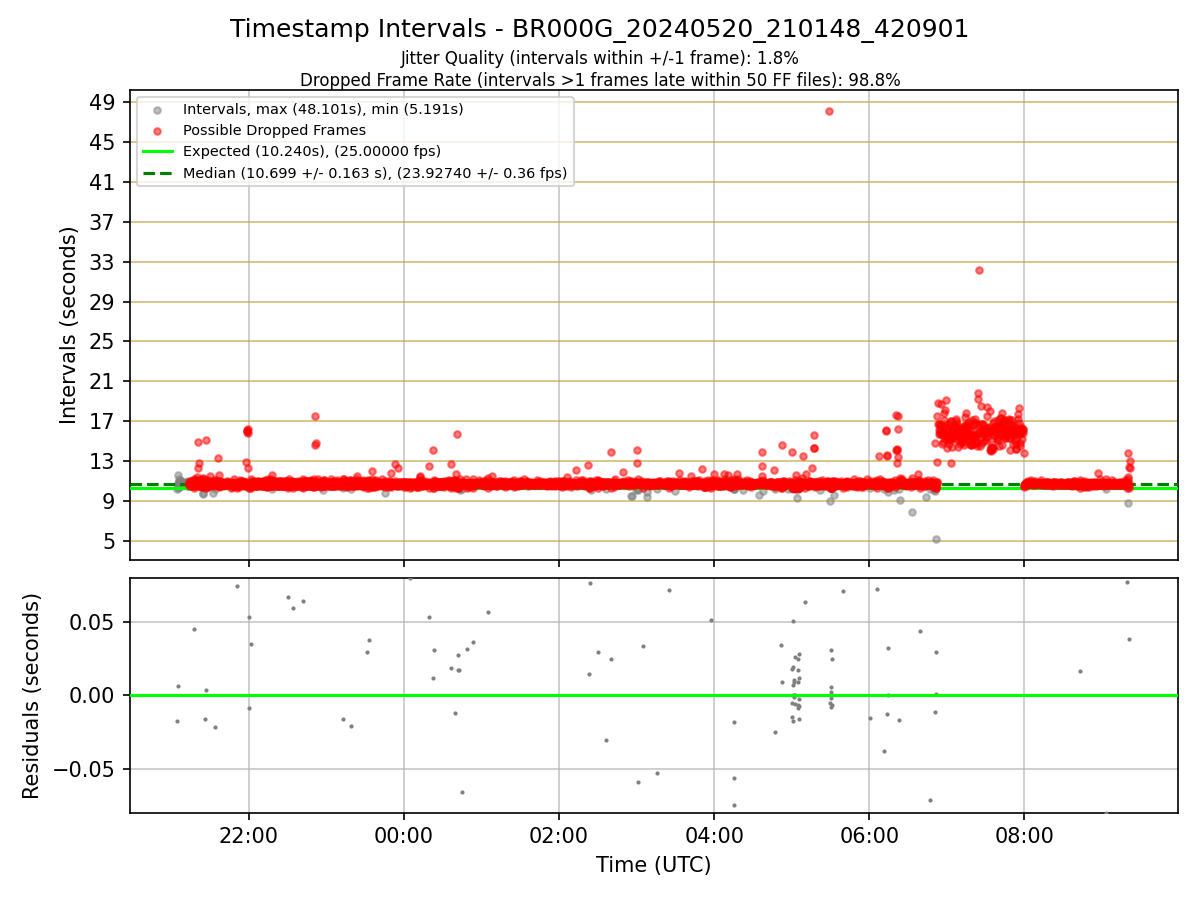This screenshot has width=1200, height=900.
Task: Click the 41 y-axis tick label
Action: [x=104, y=182]
